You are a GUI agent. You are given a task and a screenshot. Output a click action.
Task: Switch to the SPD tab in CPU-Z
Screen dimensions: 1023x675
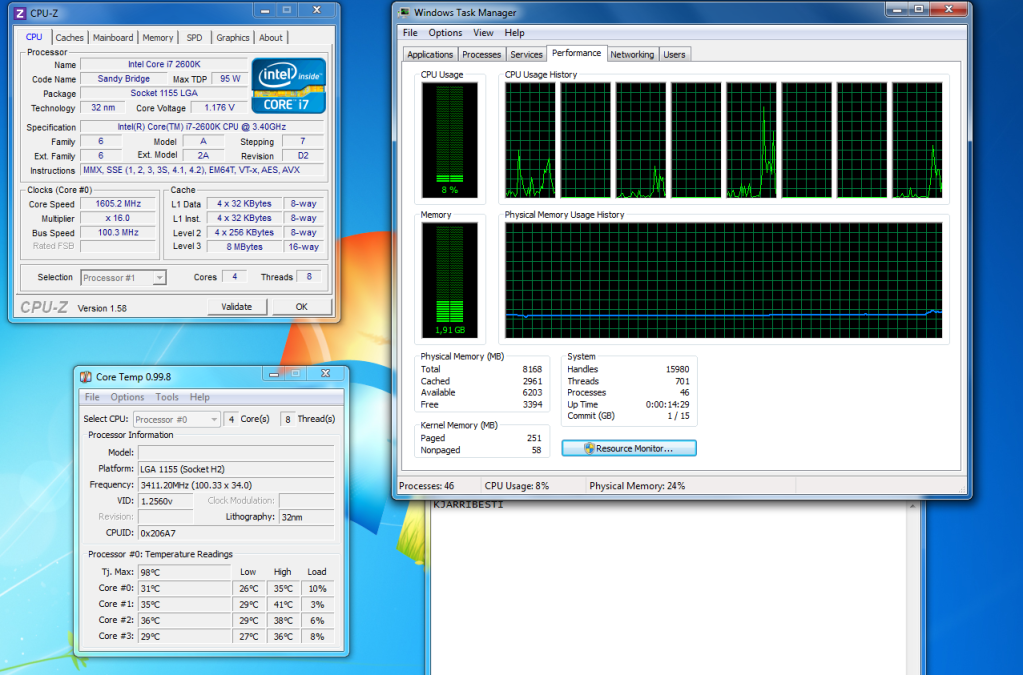(x=194, y=38)
